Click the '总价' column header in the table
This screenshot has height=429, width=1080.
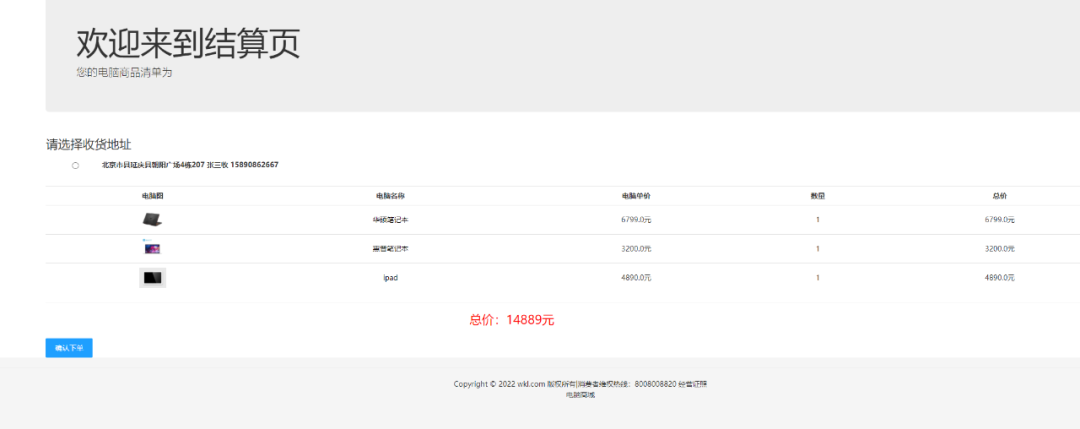click(999, 196)
